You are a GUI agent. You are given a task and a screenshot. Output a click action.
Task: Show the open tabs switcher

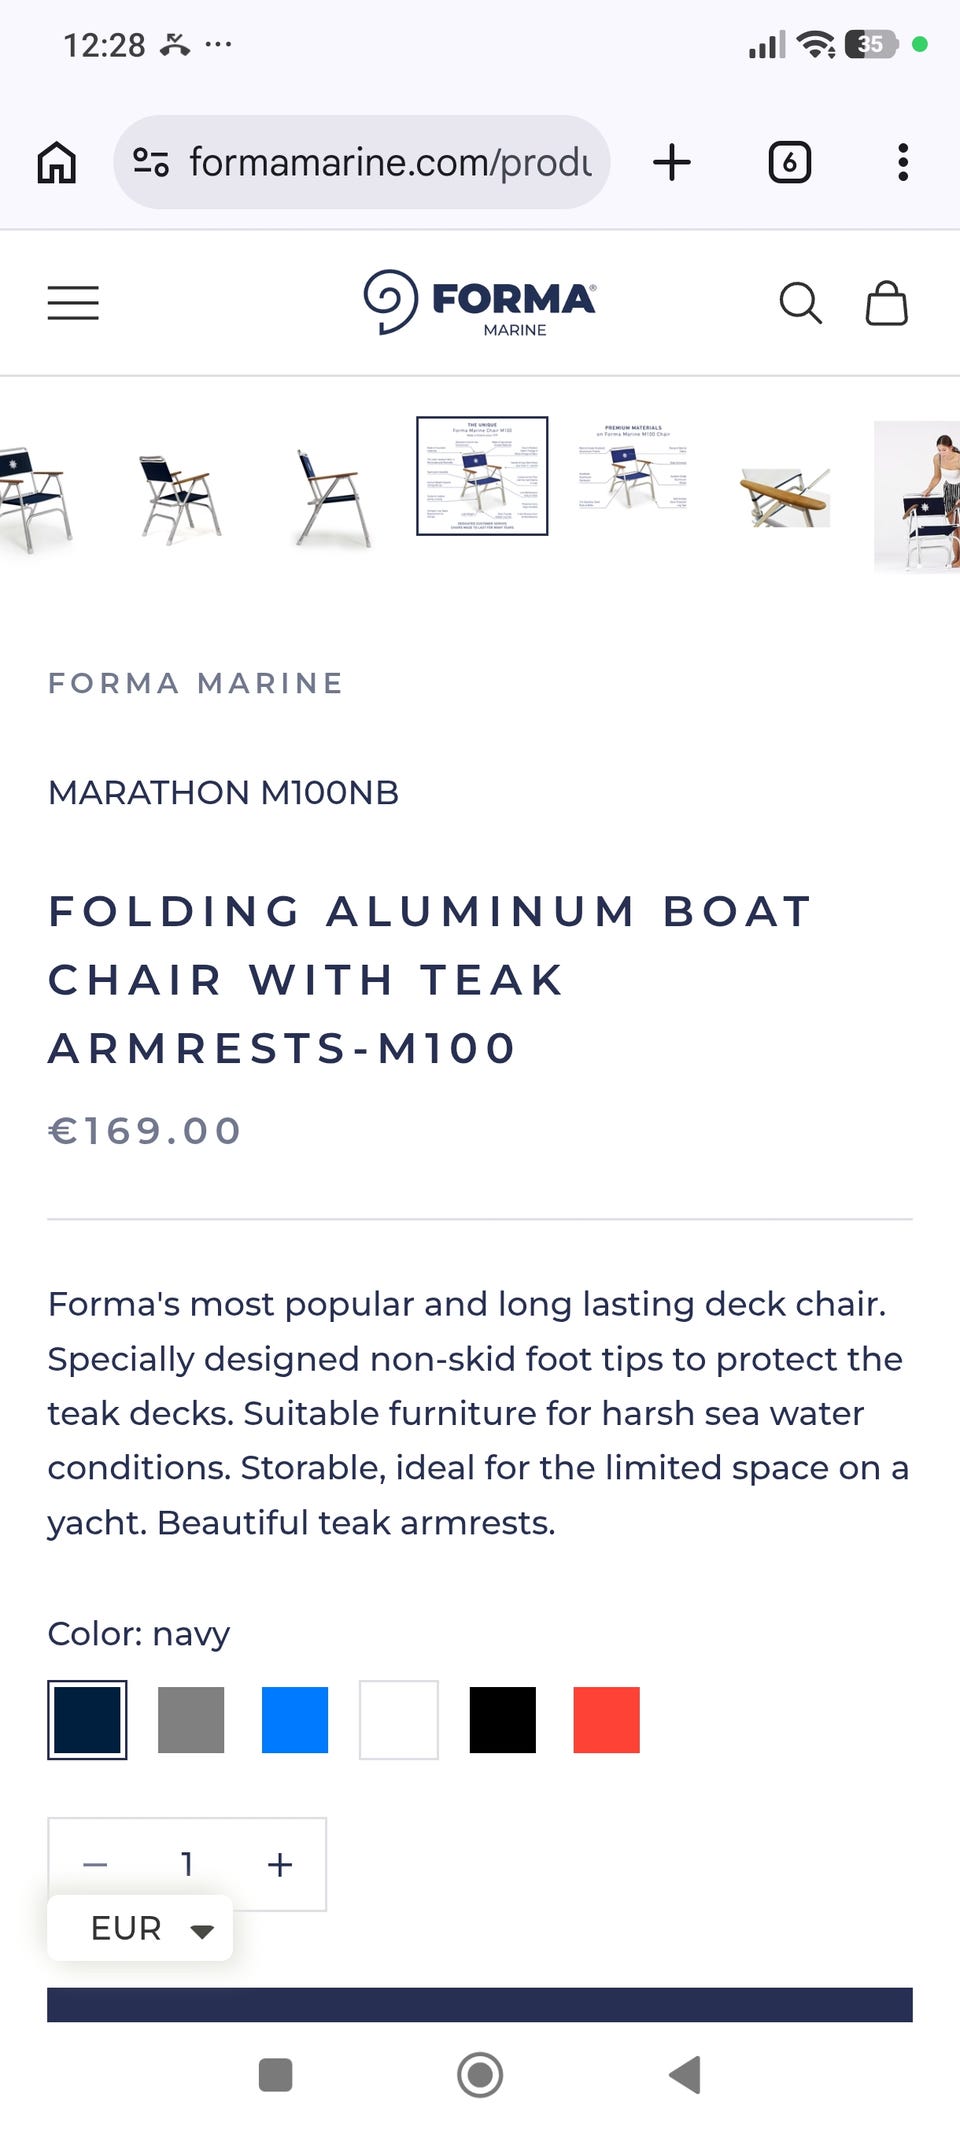tap(789, 162)
